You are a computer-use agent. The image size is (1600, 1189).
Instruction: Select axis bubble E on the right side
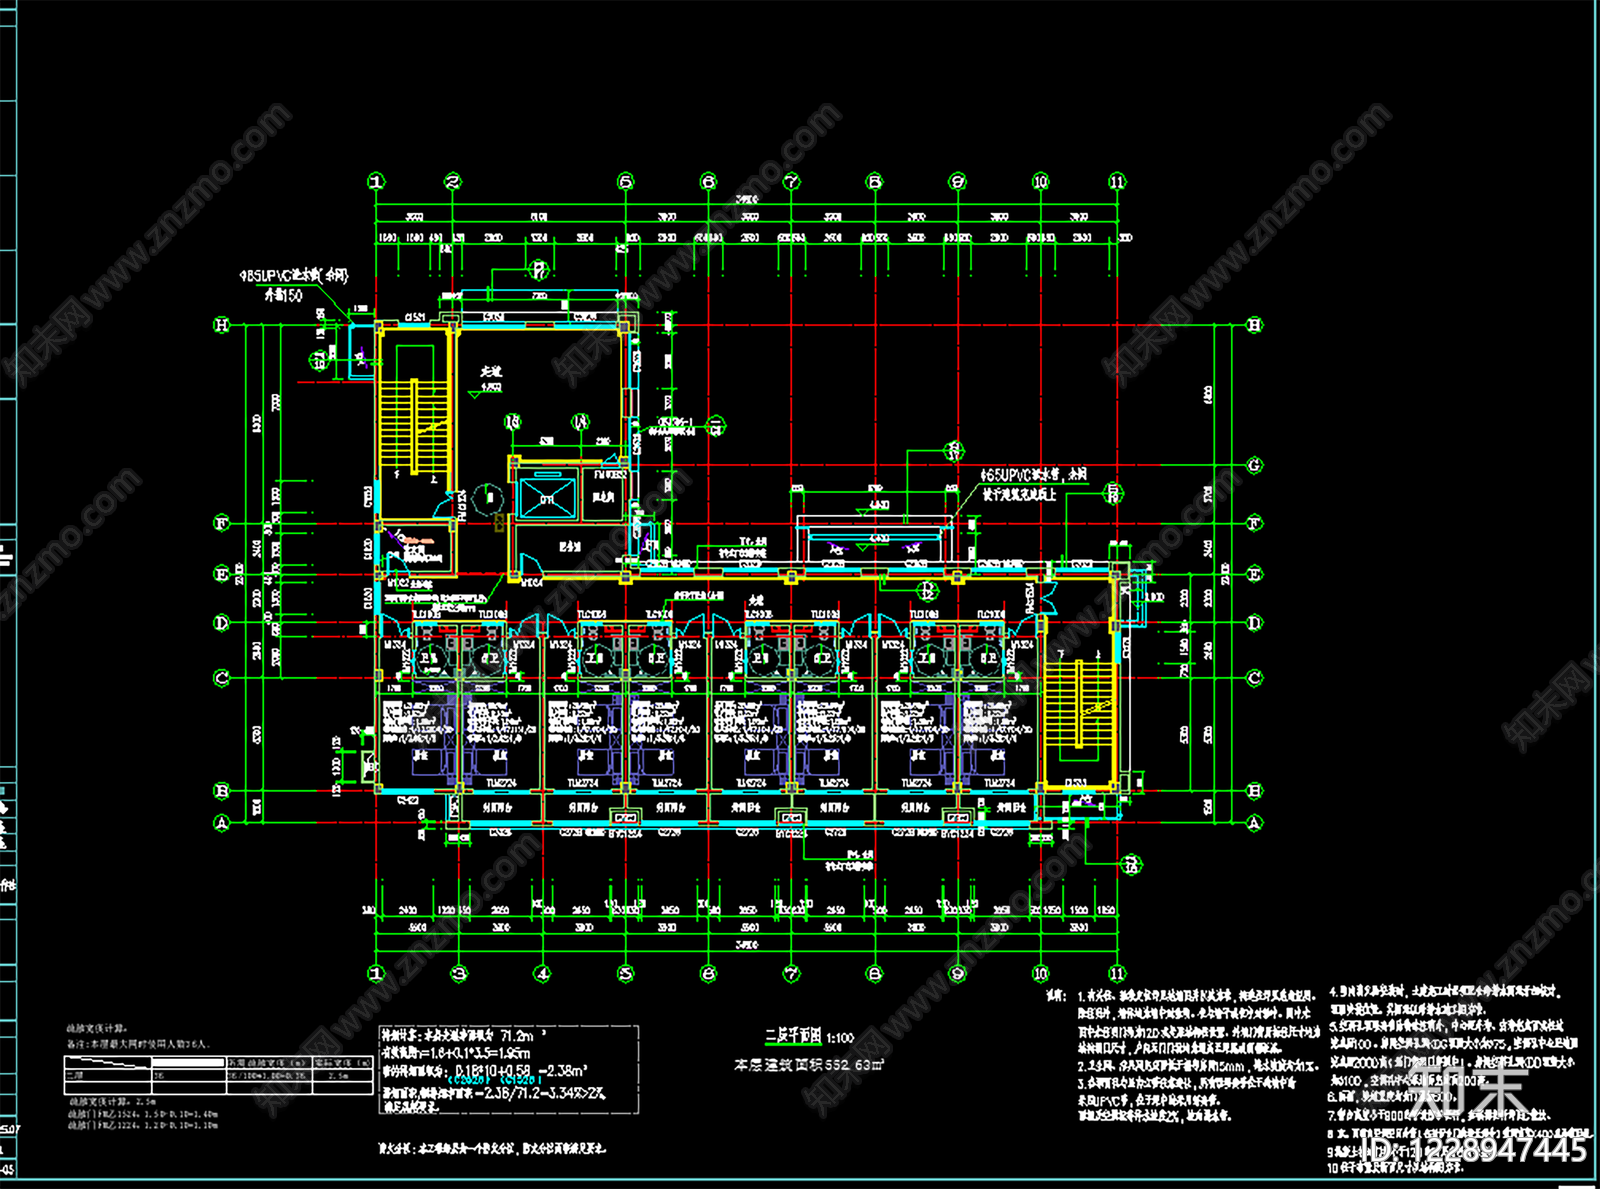click(x=1255, y=574)
